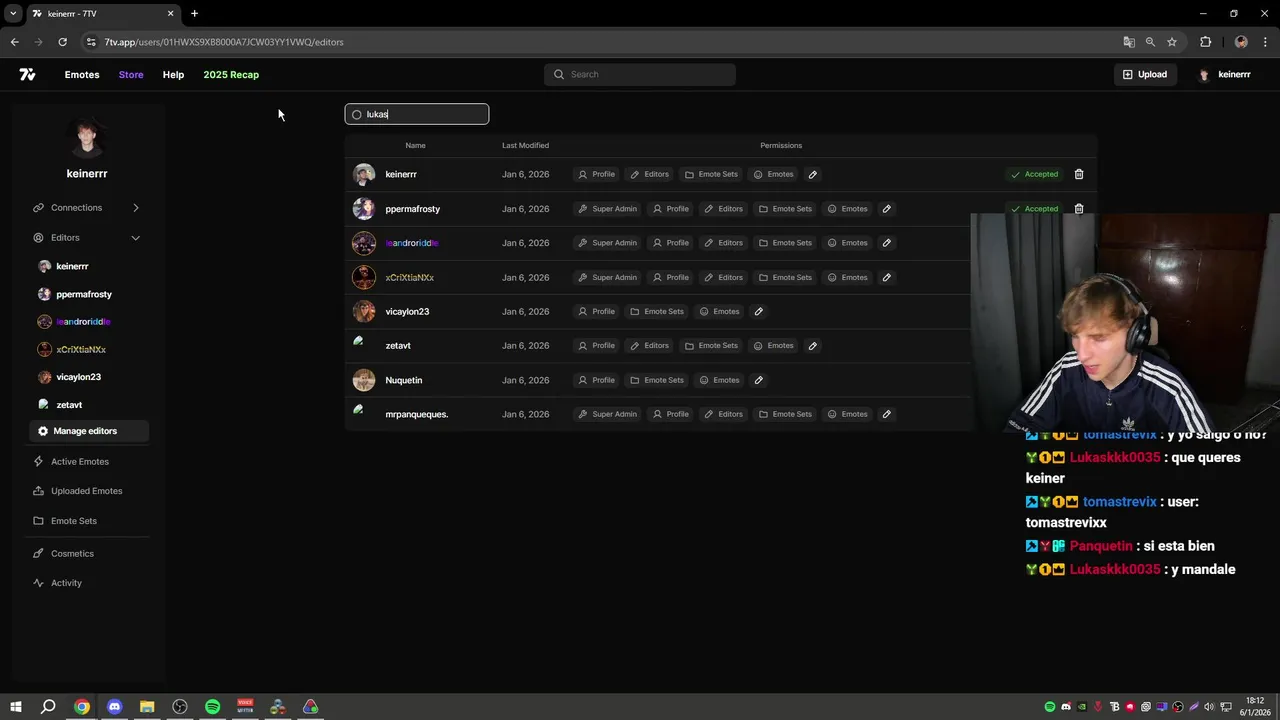Click the address bar URL
Image resolution: width=1280 pixels, height=720 pixels.
pyautogui.click(x=224, y=42)
